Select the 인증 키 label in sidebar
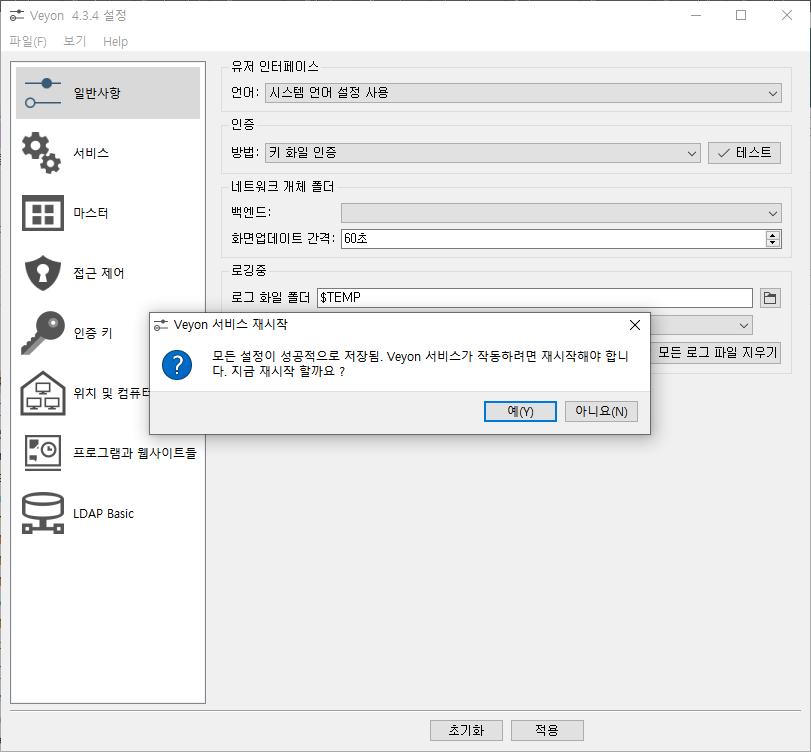 pyautogui.click(x=93, y=333)
